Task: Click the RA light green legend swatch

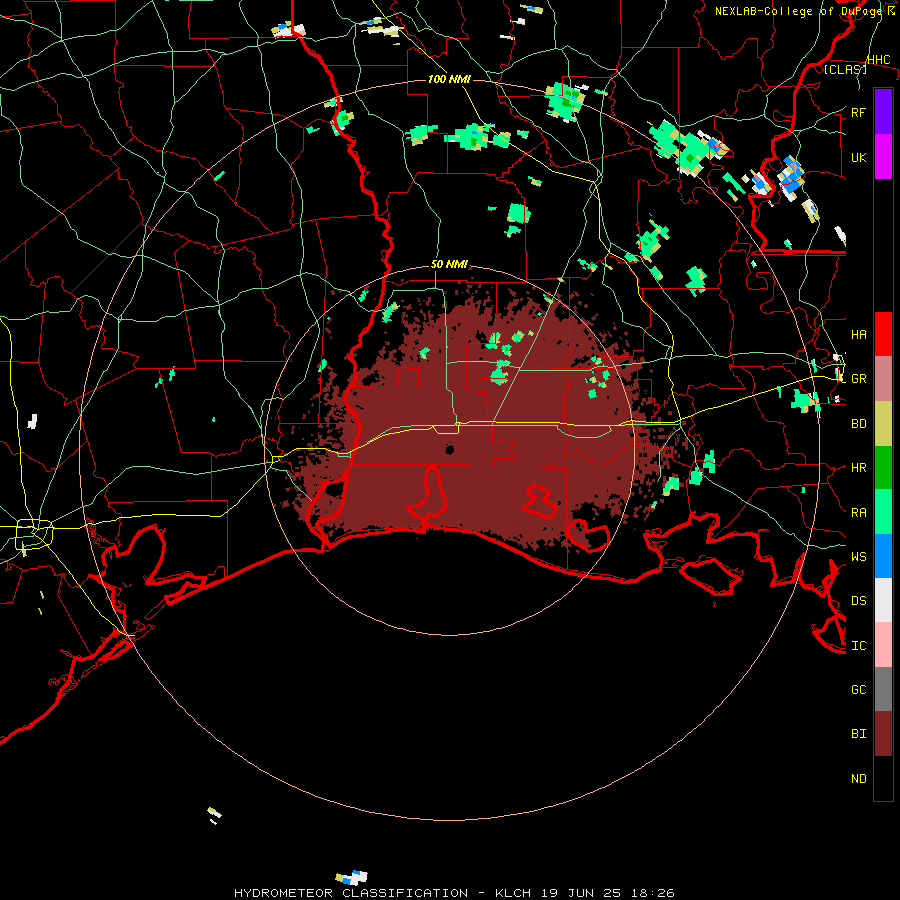Action: point(883,512)
